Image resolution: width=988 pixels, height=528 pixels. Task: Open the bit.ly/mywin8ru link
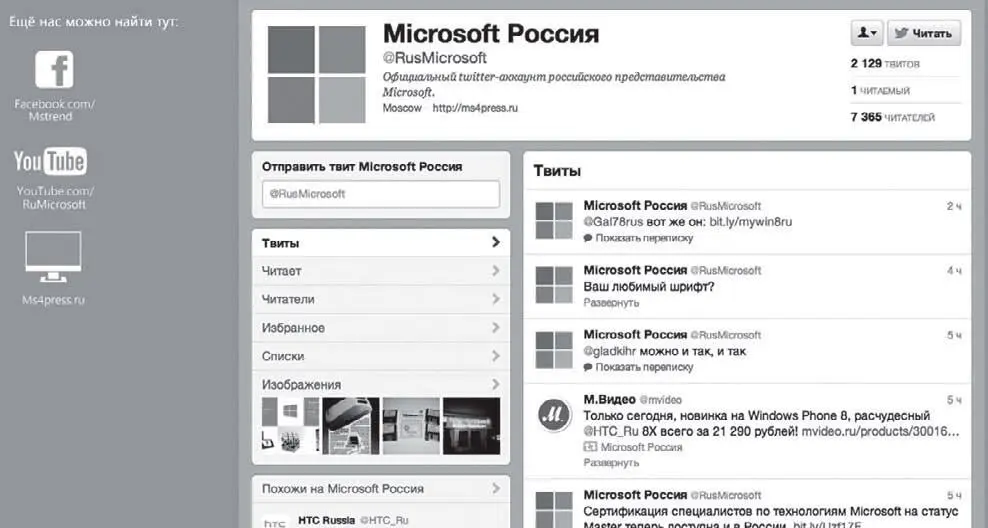[x=750, y=222]
